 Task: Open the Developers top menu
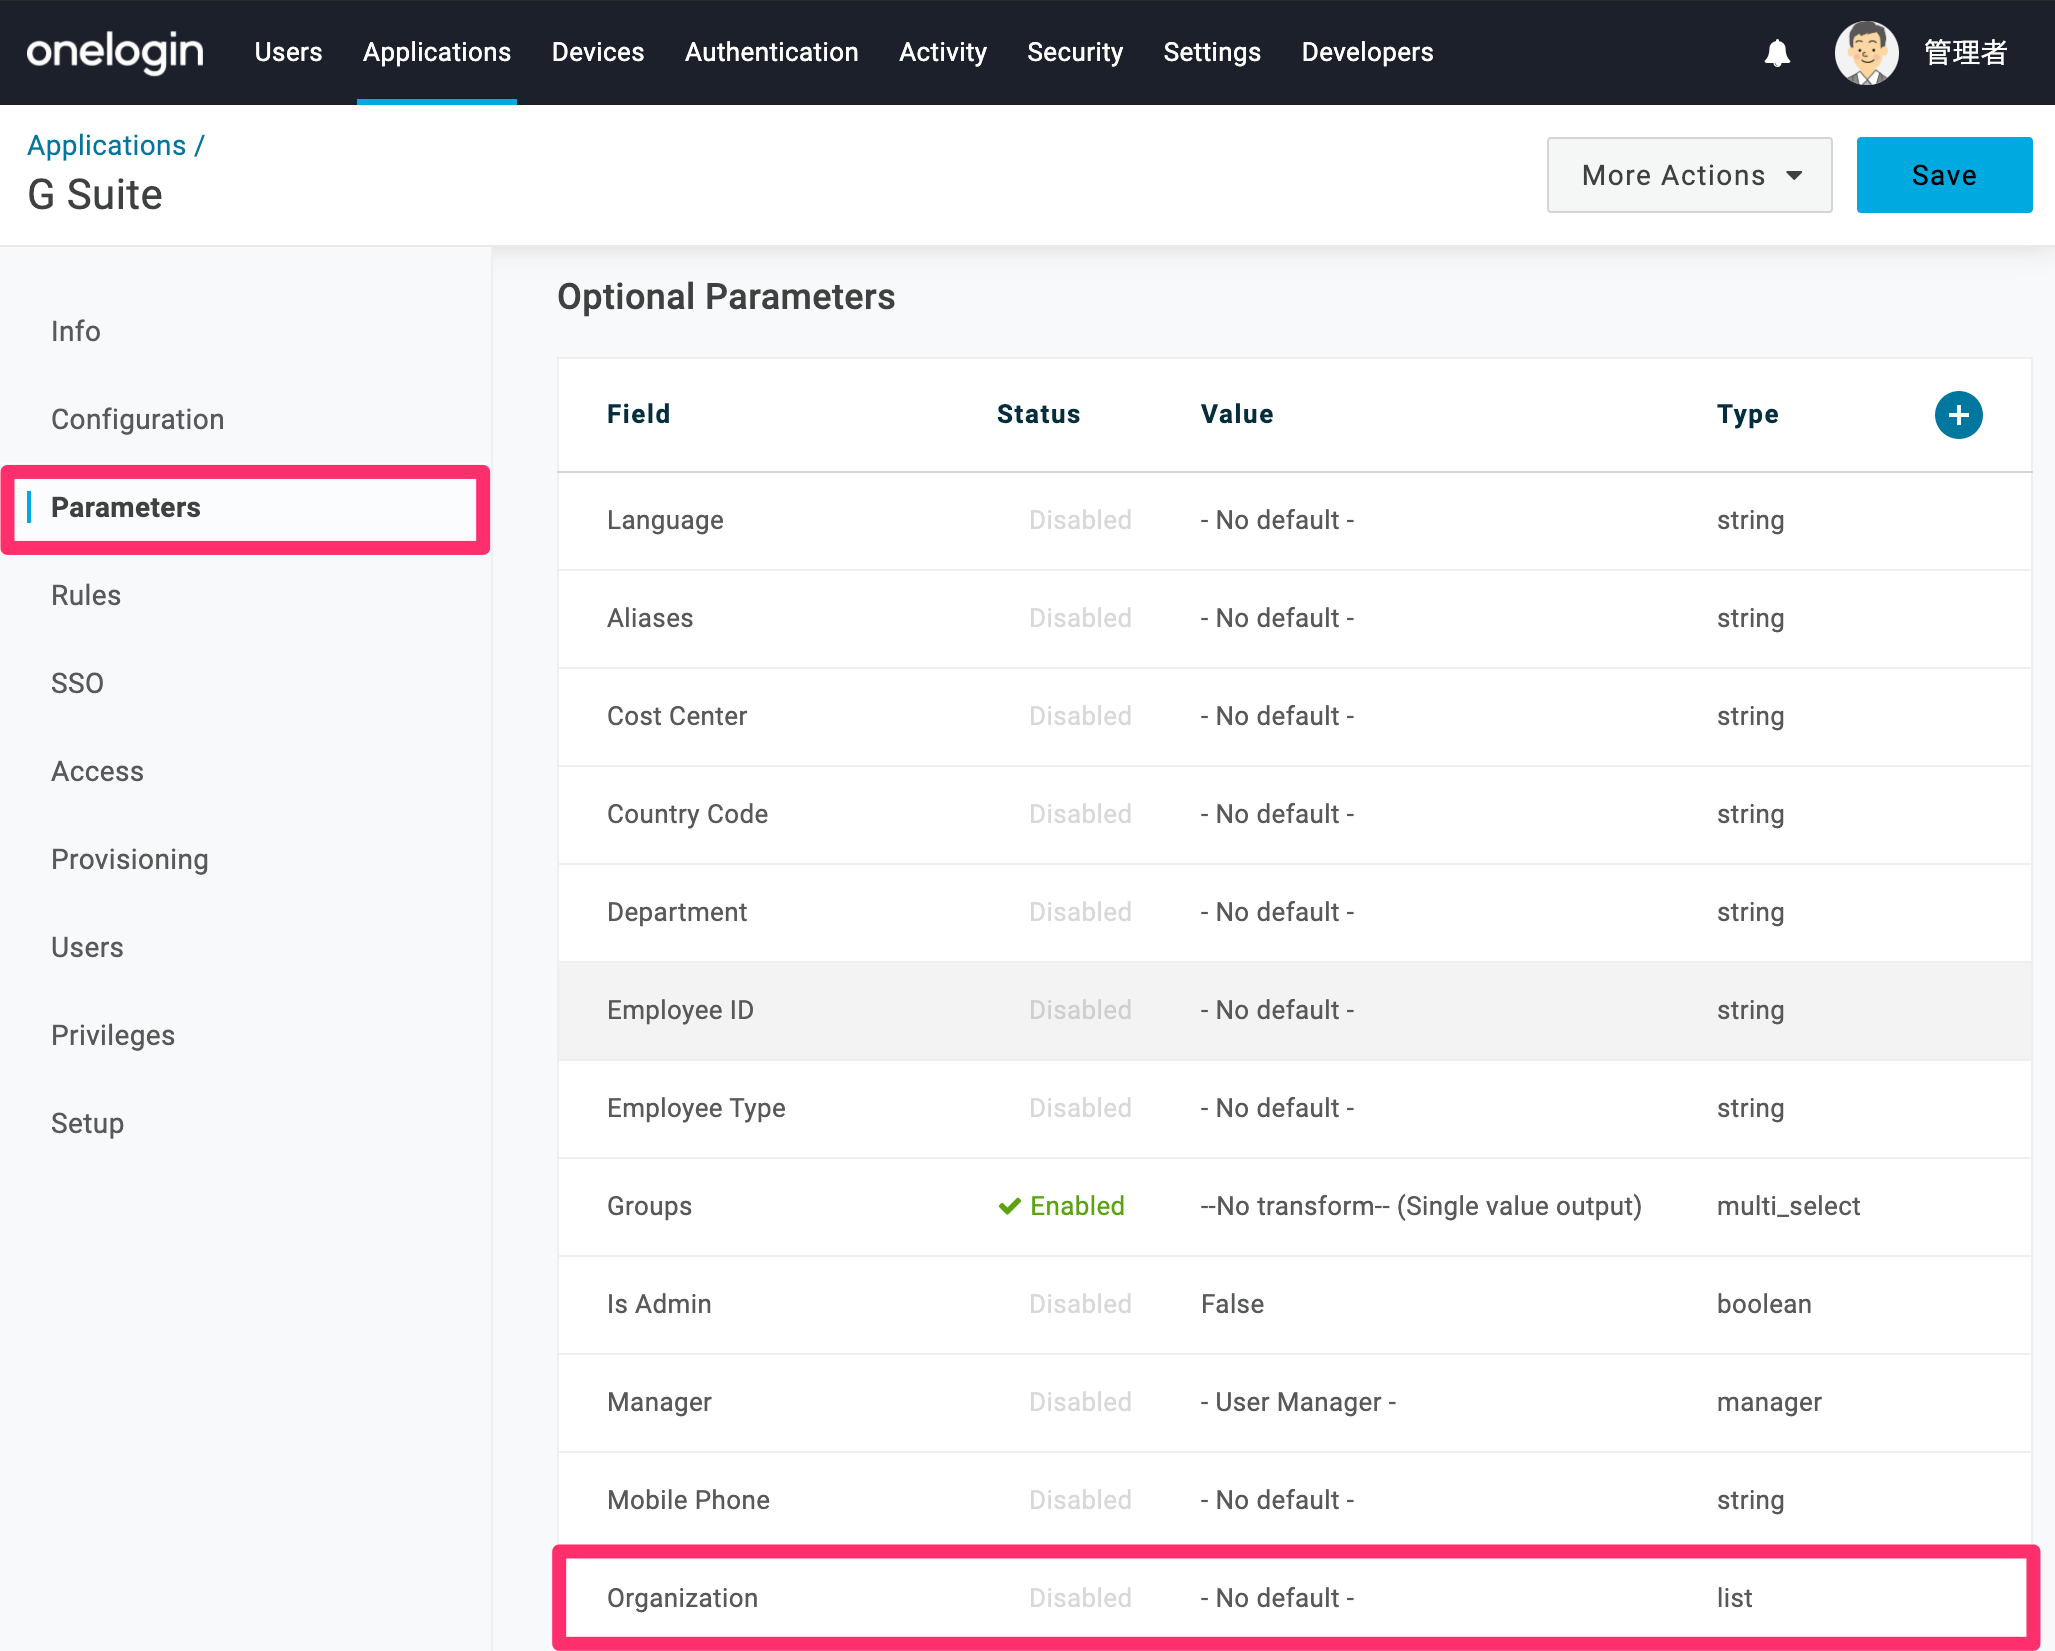click(x=1367, y=52)
